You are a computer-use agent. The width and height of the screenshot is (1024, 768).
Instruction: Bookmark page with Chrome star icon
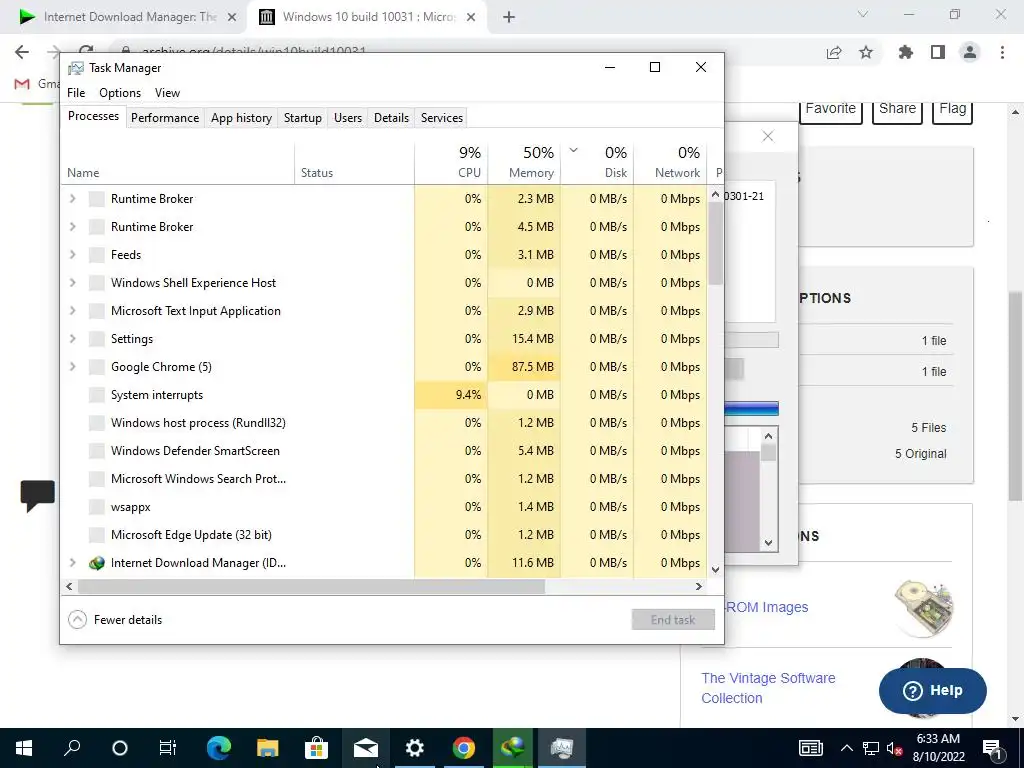(x=866, y=52)
